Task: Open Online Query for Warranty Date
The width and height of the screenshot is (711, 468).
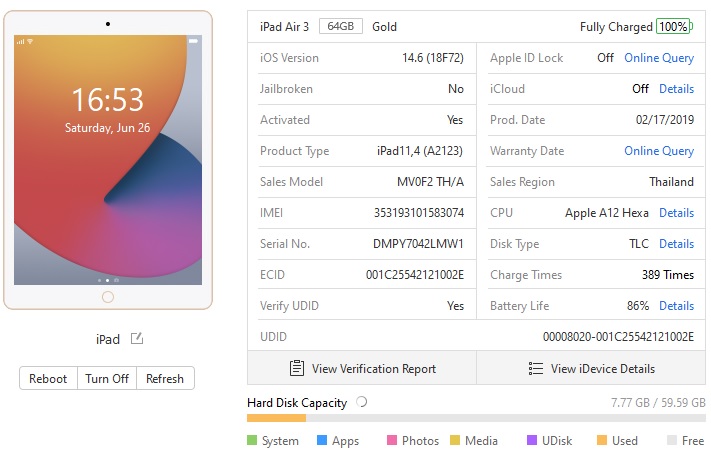Action: [659, 151]
